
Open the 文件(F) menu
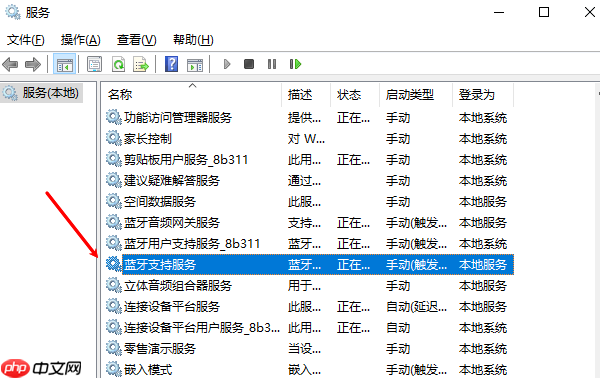(x=26, y=40)
